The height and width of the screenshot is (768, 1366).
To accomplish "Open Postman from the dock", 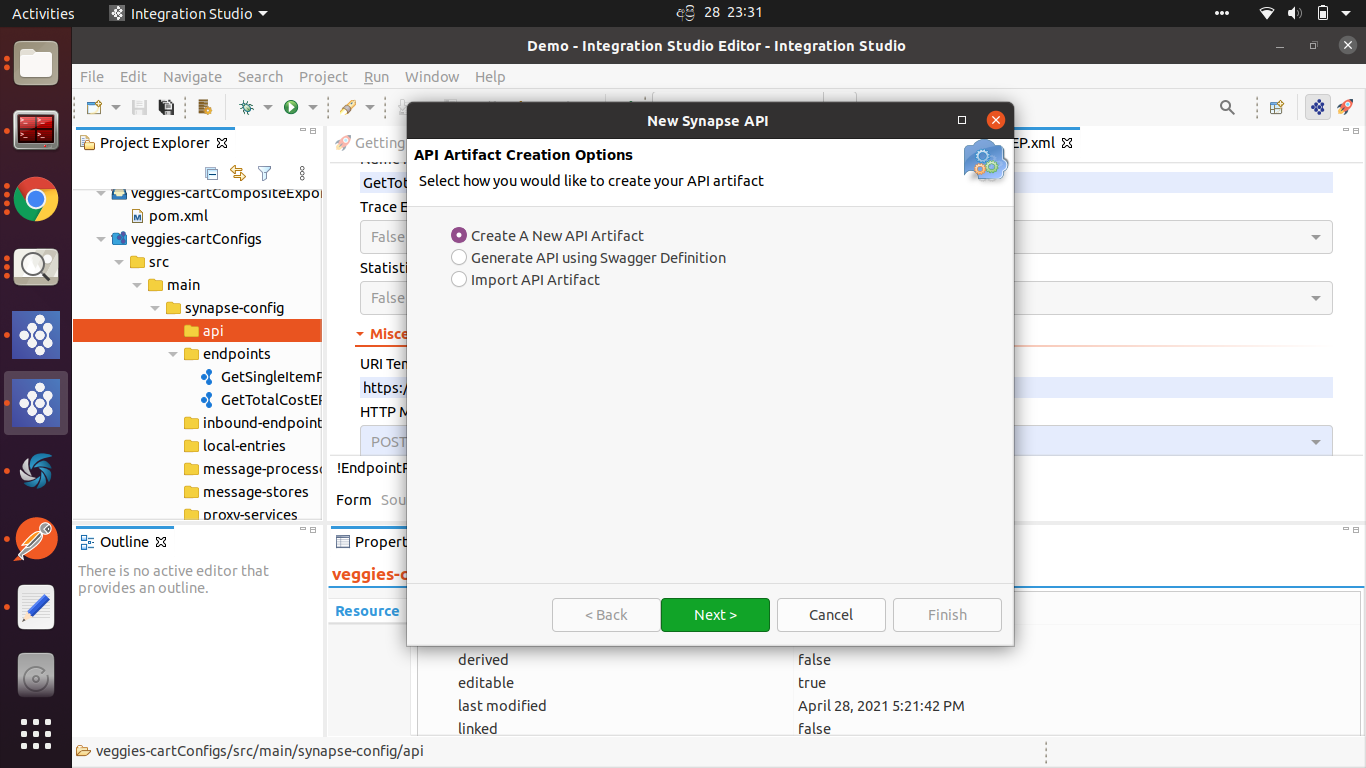I will click(36, 540).
